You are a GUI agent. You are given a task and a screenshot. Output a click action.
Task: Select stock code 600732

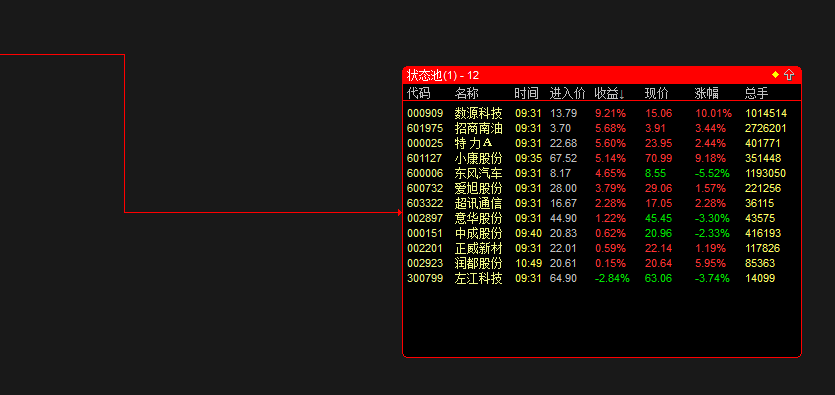pyautogui.click(x=425, y=188)
